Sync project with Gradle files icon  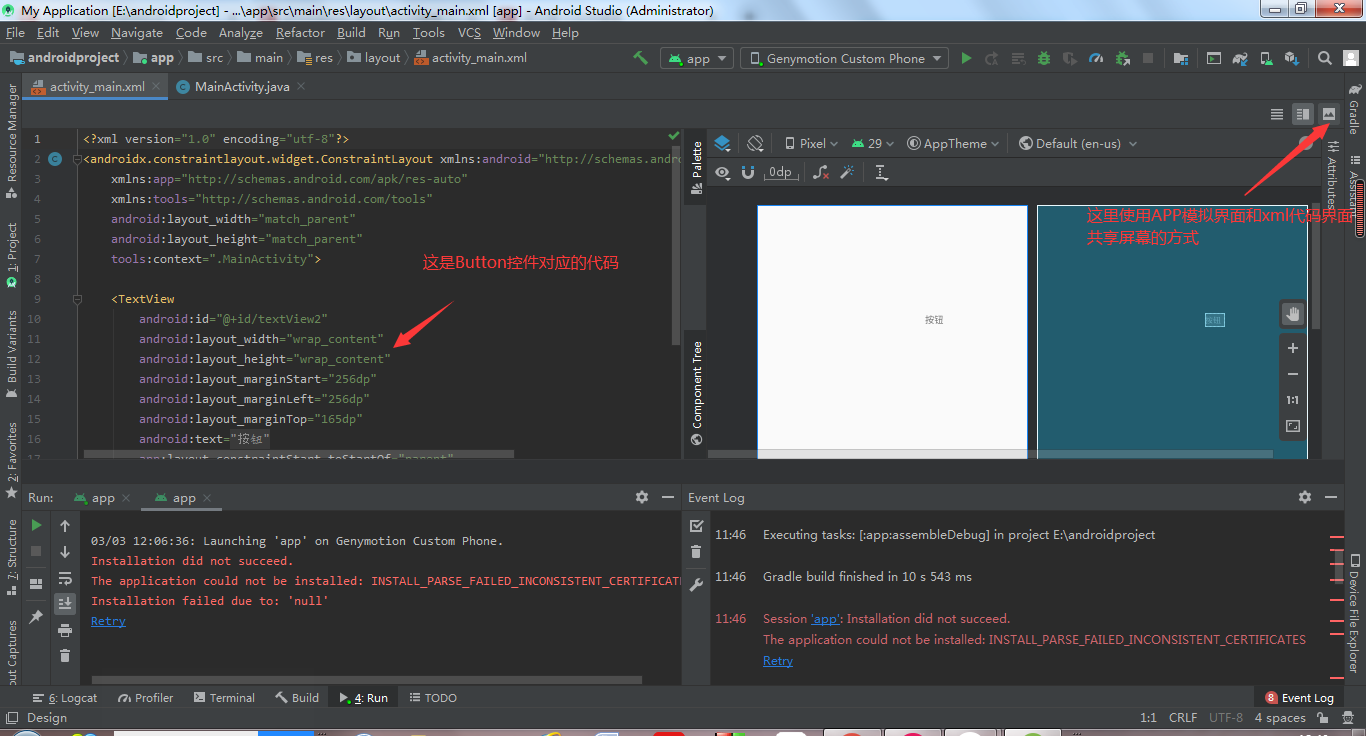(x=1240, y=57)
